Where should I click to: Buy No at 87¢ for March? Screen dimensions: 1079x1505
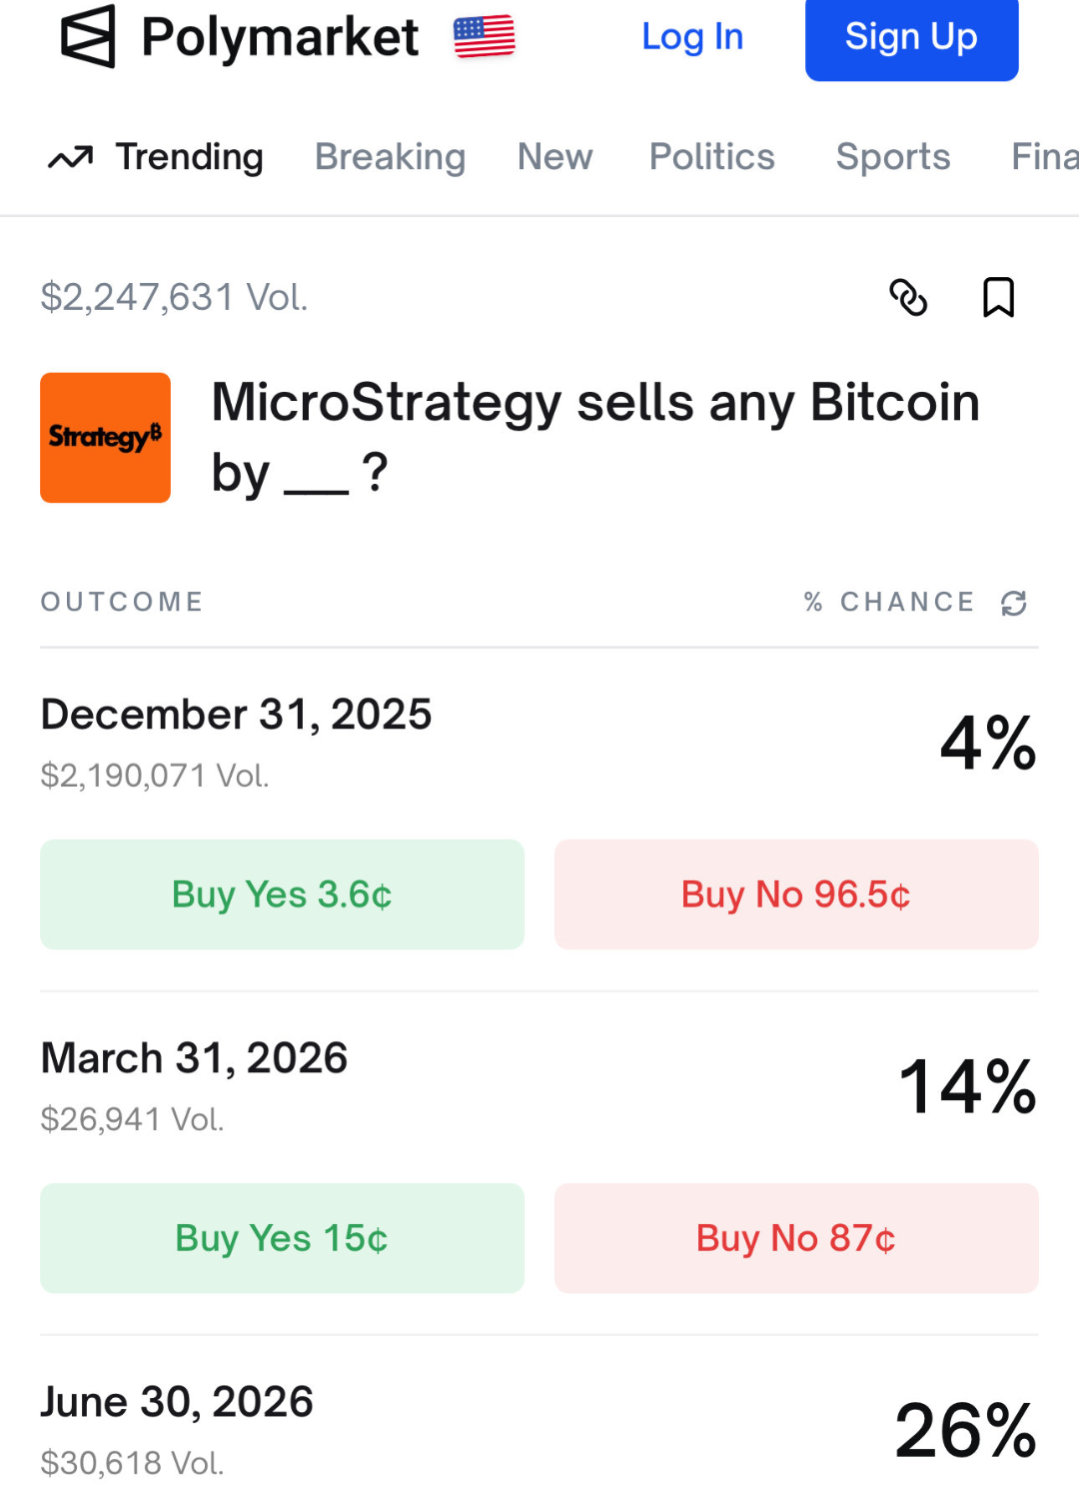796,1238
